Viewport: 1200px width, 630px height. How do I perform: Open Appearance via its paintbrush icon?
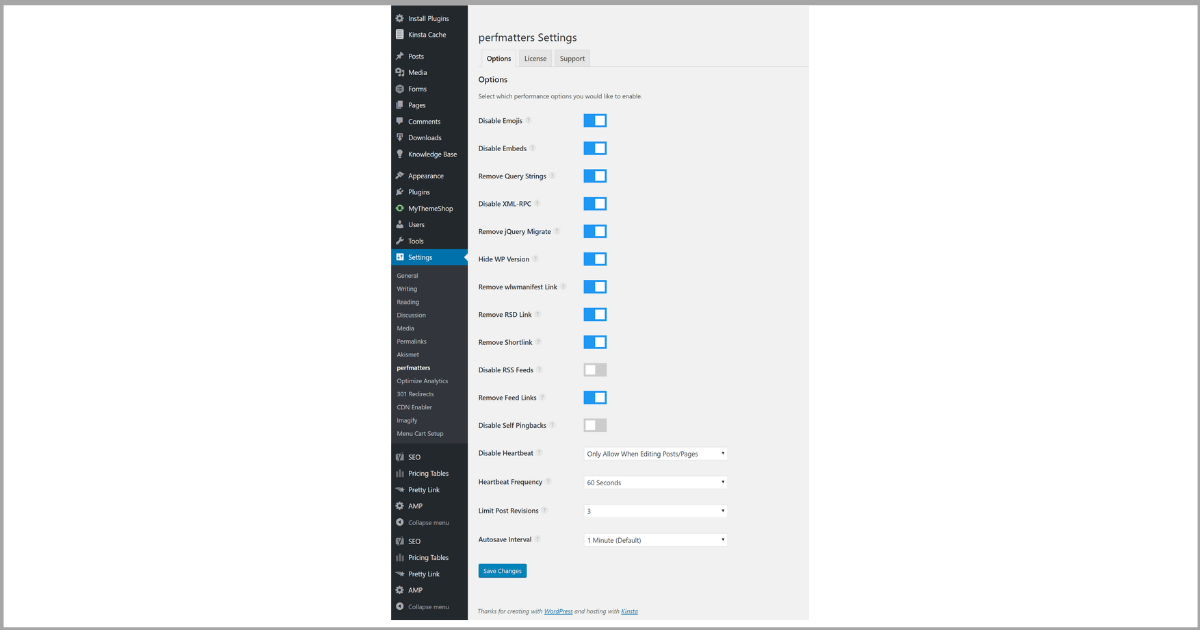400,176
